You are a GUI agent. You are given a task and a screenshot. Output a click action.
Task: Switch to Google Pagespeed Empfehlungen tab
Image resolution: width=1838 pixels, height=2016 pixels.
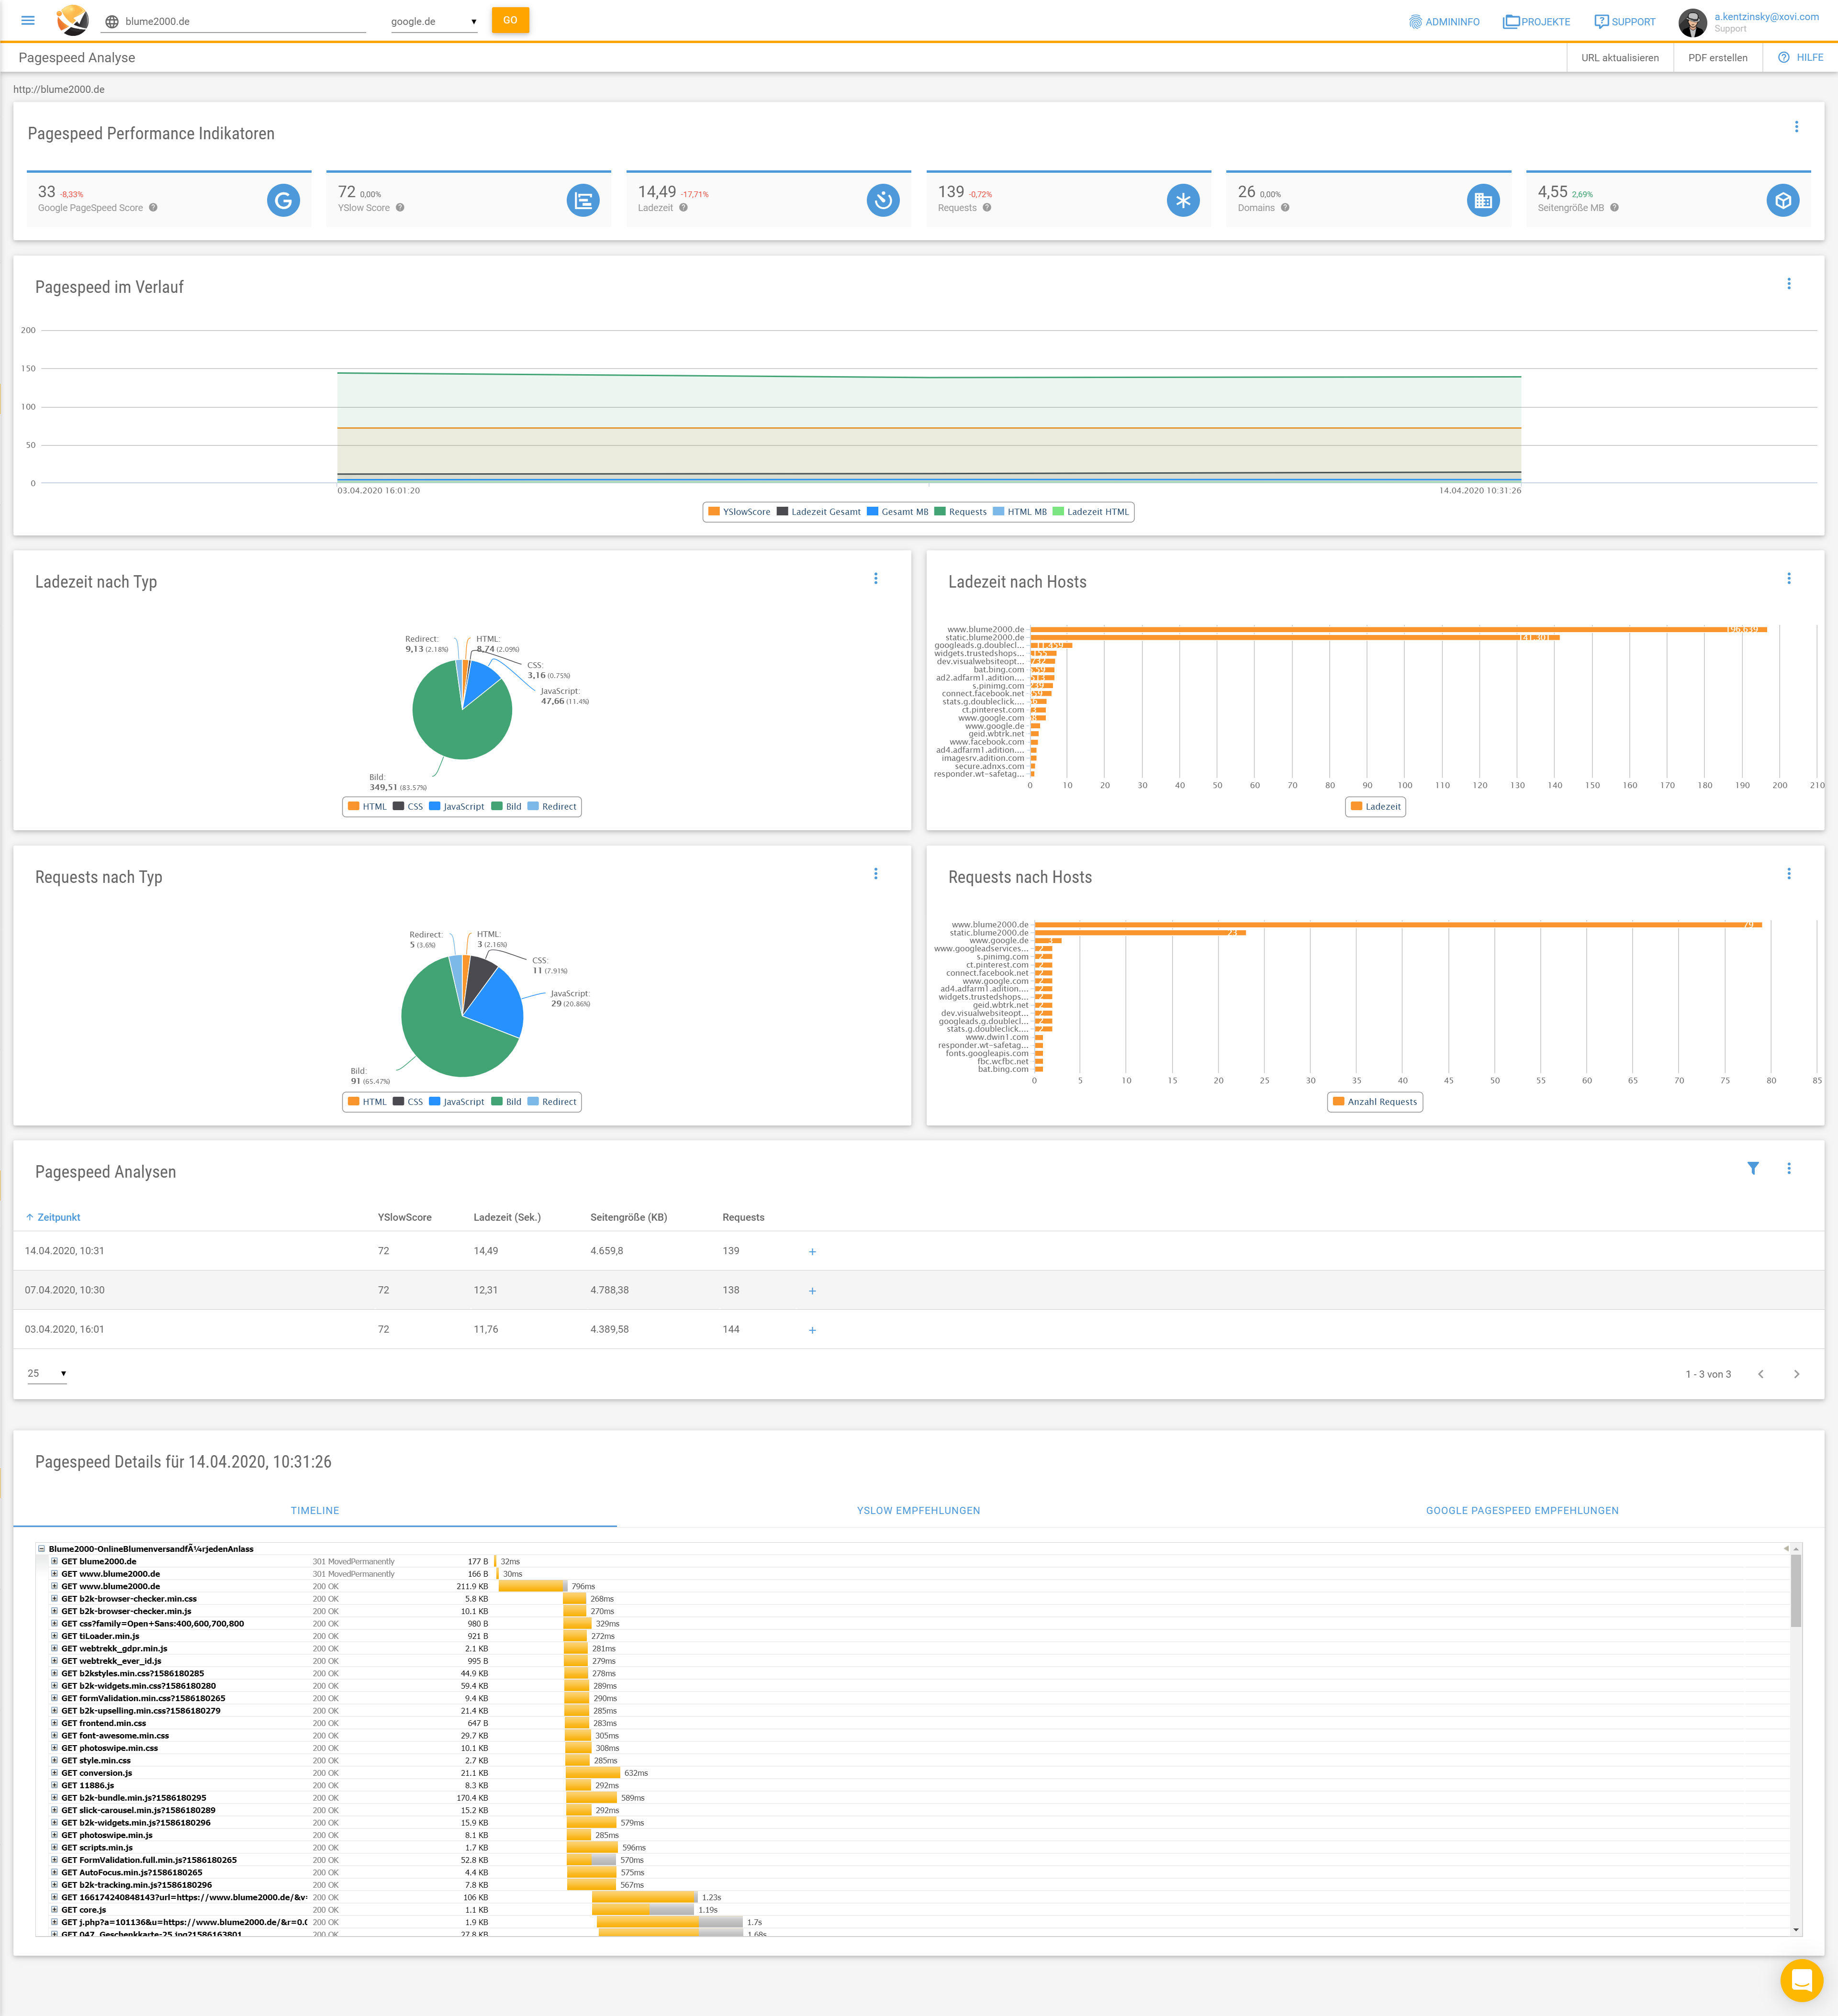1522,1511
